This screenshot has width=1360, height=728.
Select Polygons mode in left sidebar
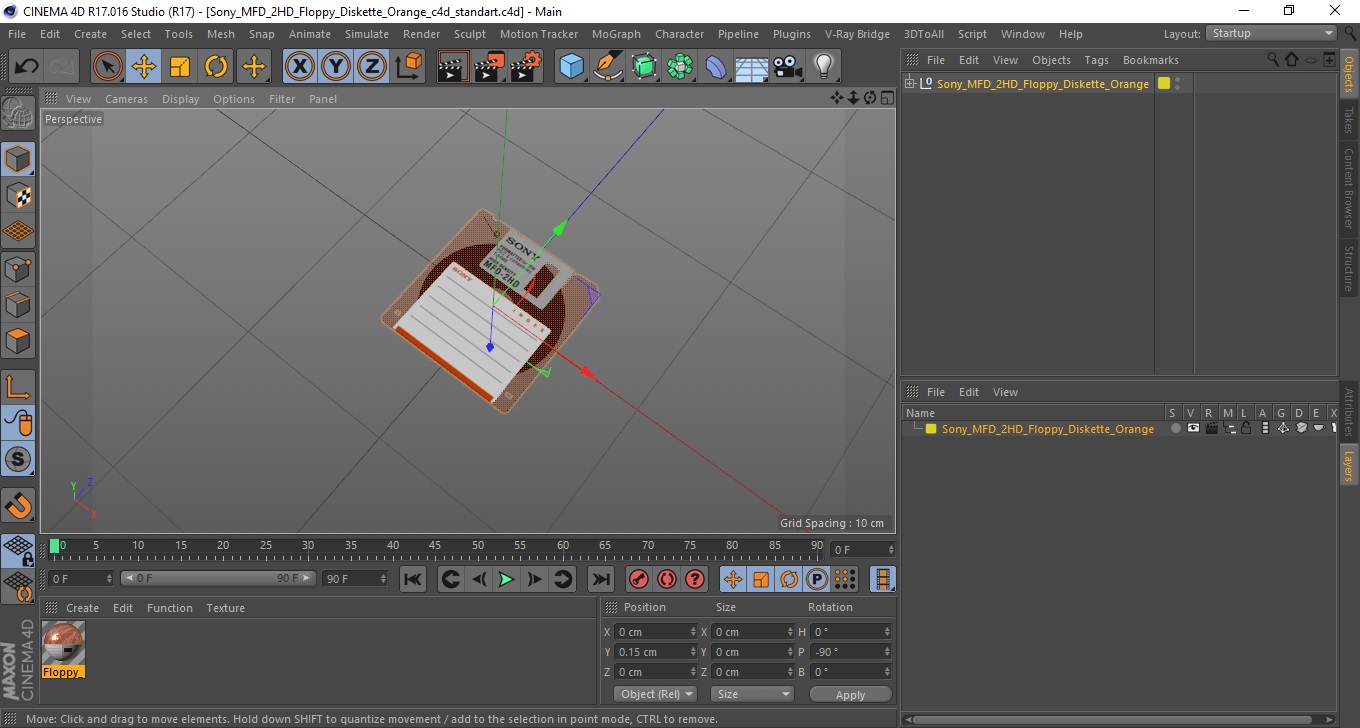(18, 341)
